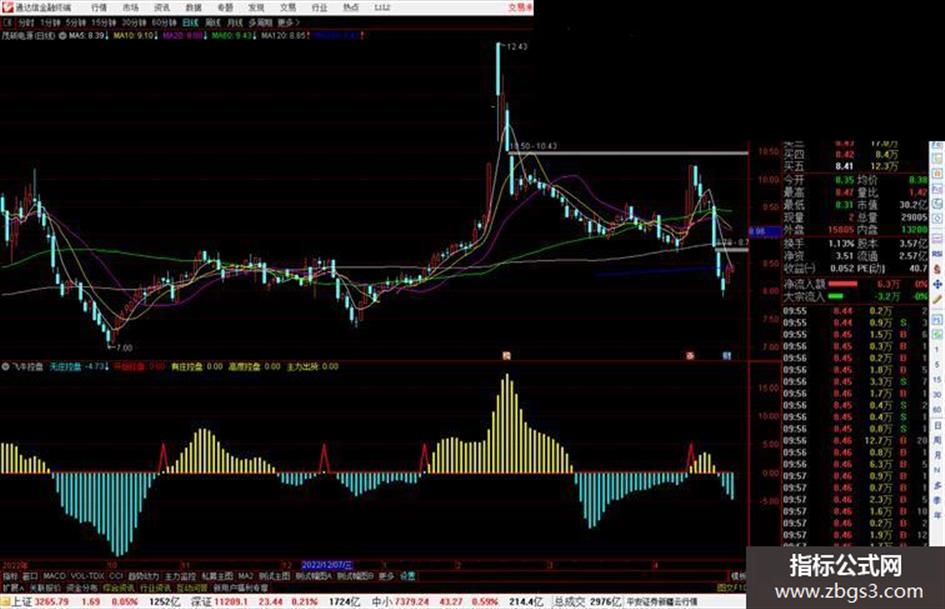Click the 季 button in right sidebar
The height and width of the screenshot is (609, 945).
[x=937, y=500]
